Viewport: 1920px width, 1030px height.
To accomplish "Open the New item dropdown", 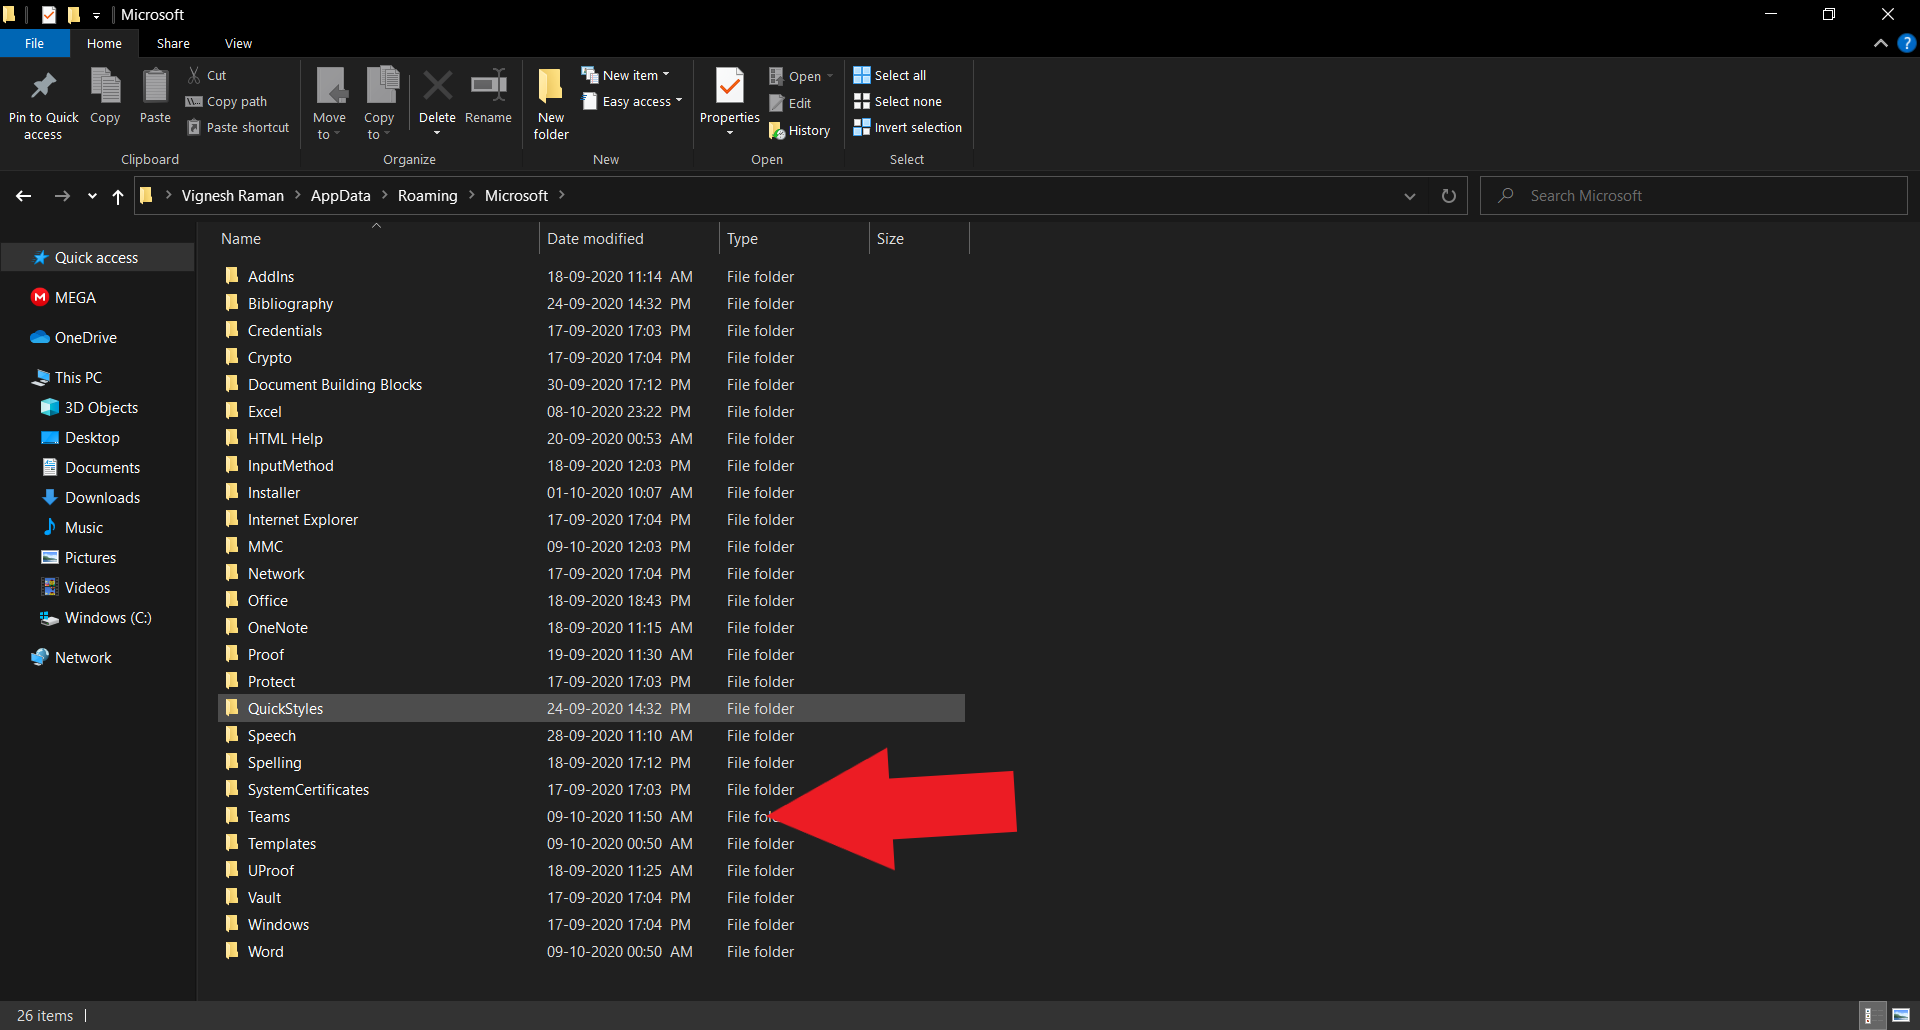I will pyautogui.click(x=626, y=75).
